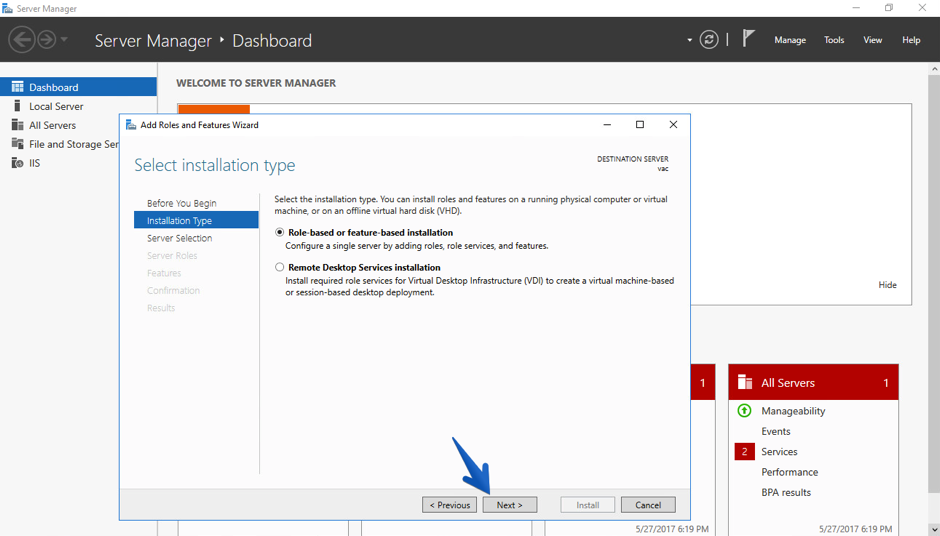Click the Dashboard grid icon in sidebar
This screenshot has height=536, width=940.
[17, 87]
